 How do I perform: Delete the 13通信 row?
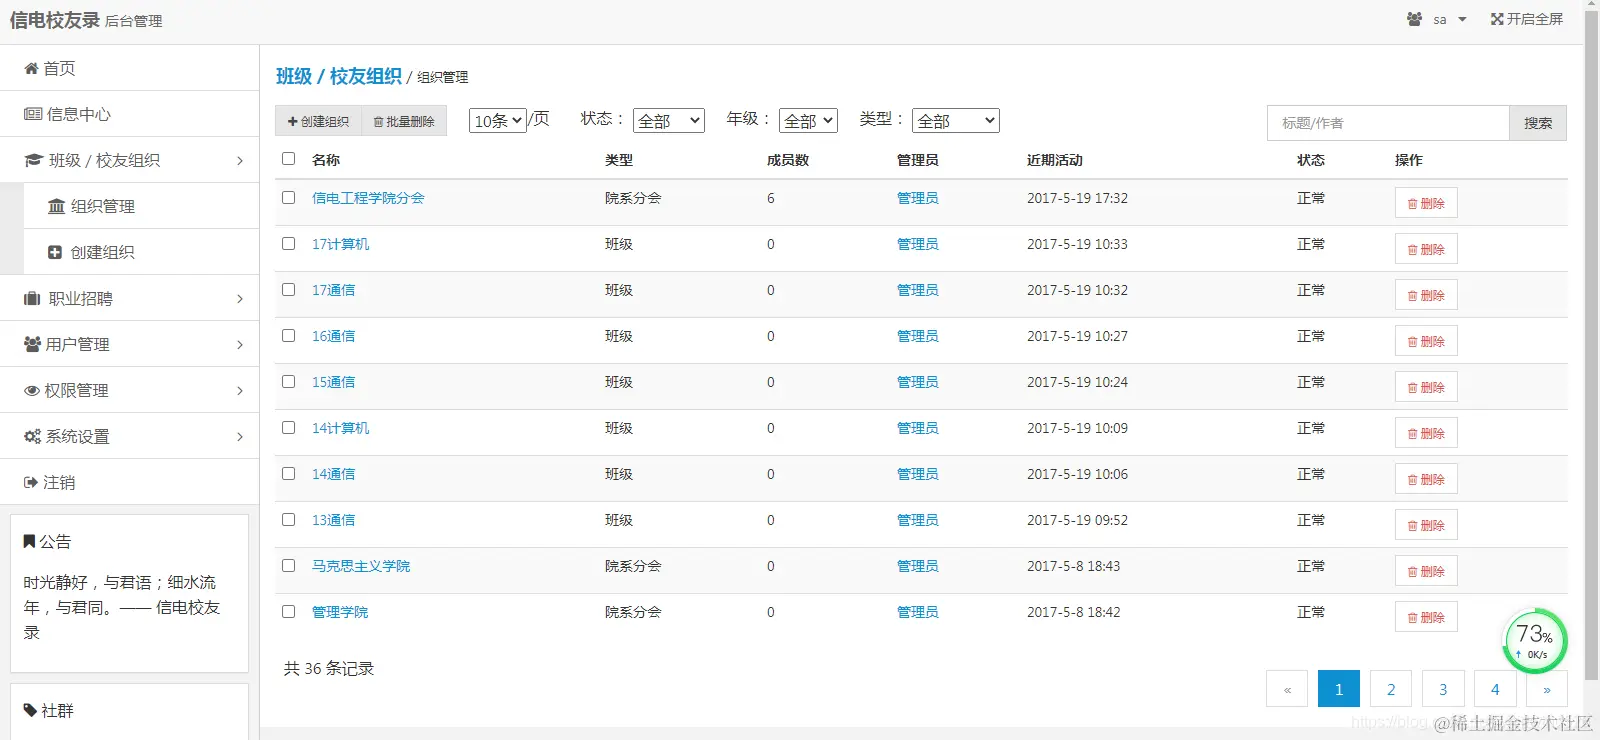coord(1426,525)
